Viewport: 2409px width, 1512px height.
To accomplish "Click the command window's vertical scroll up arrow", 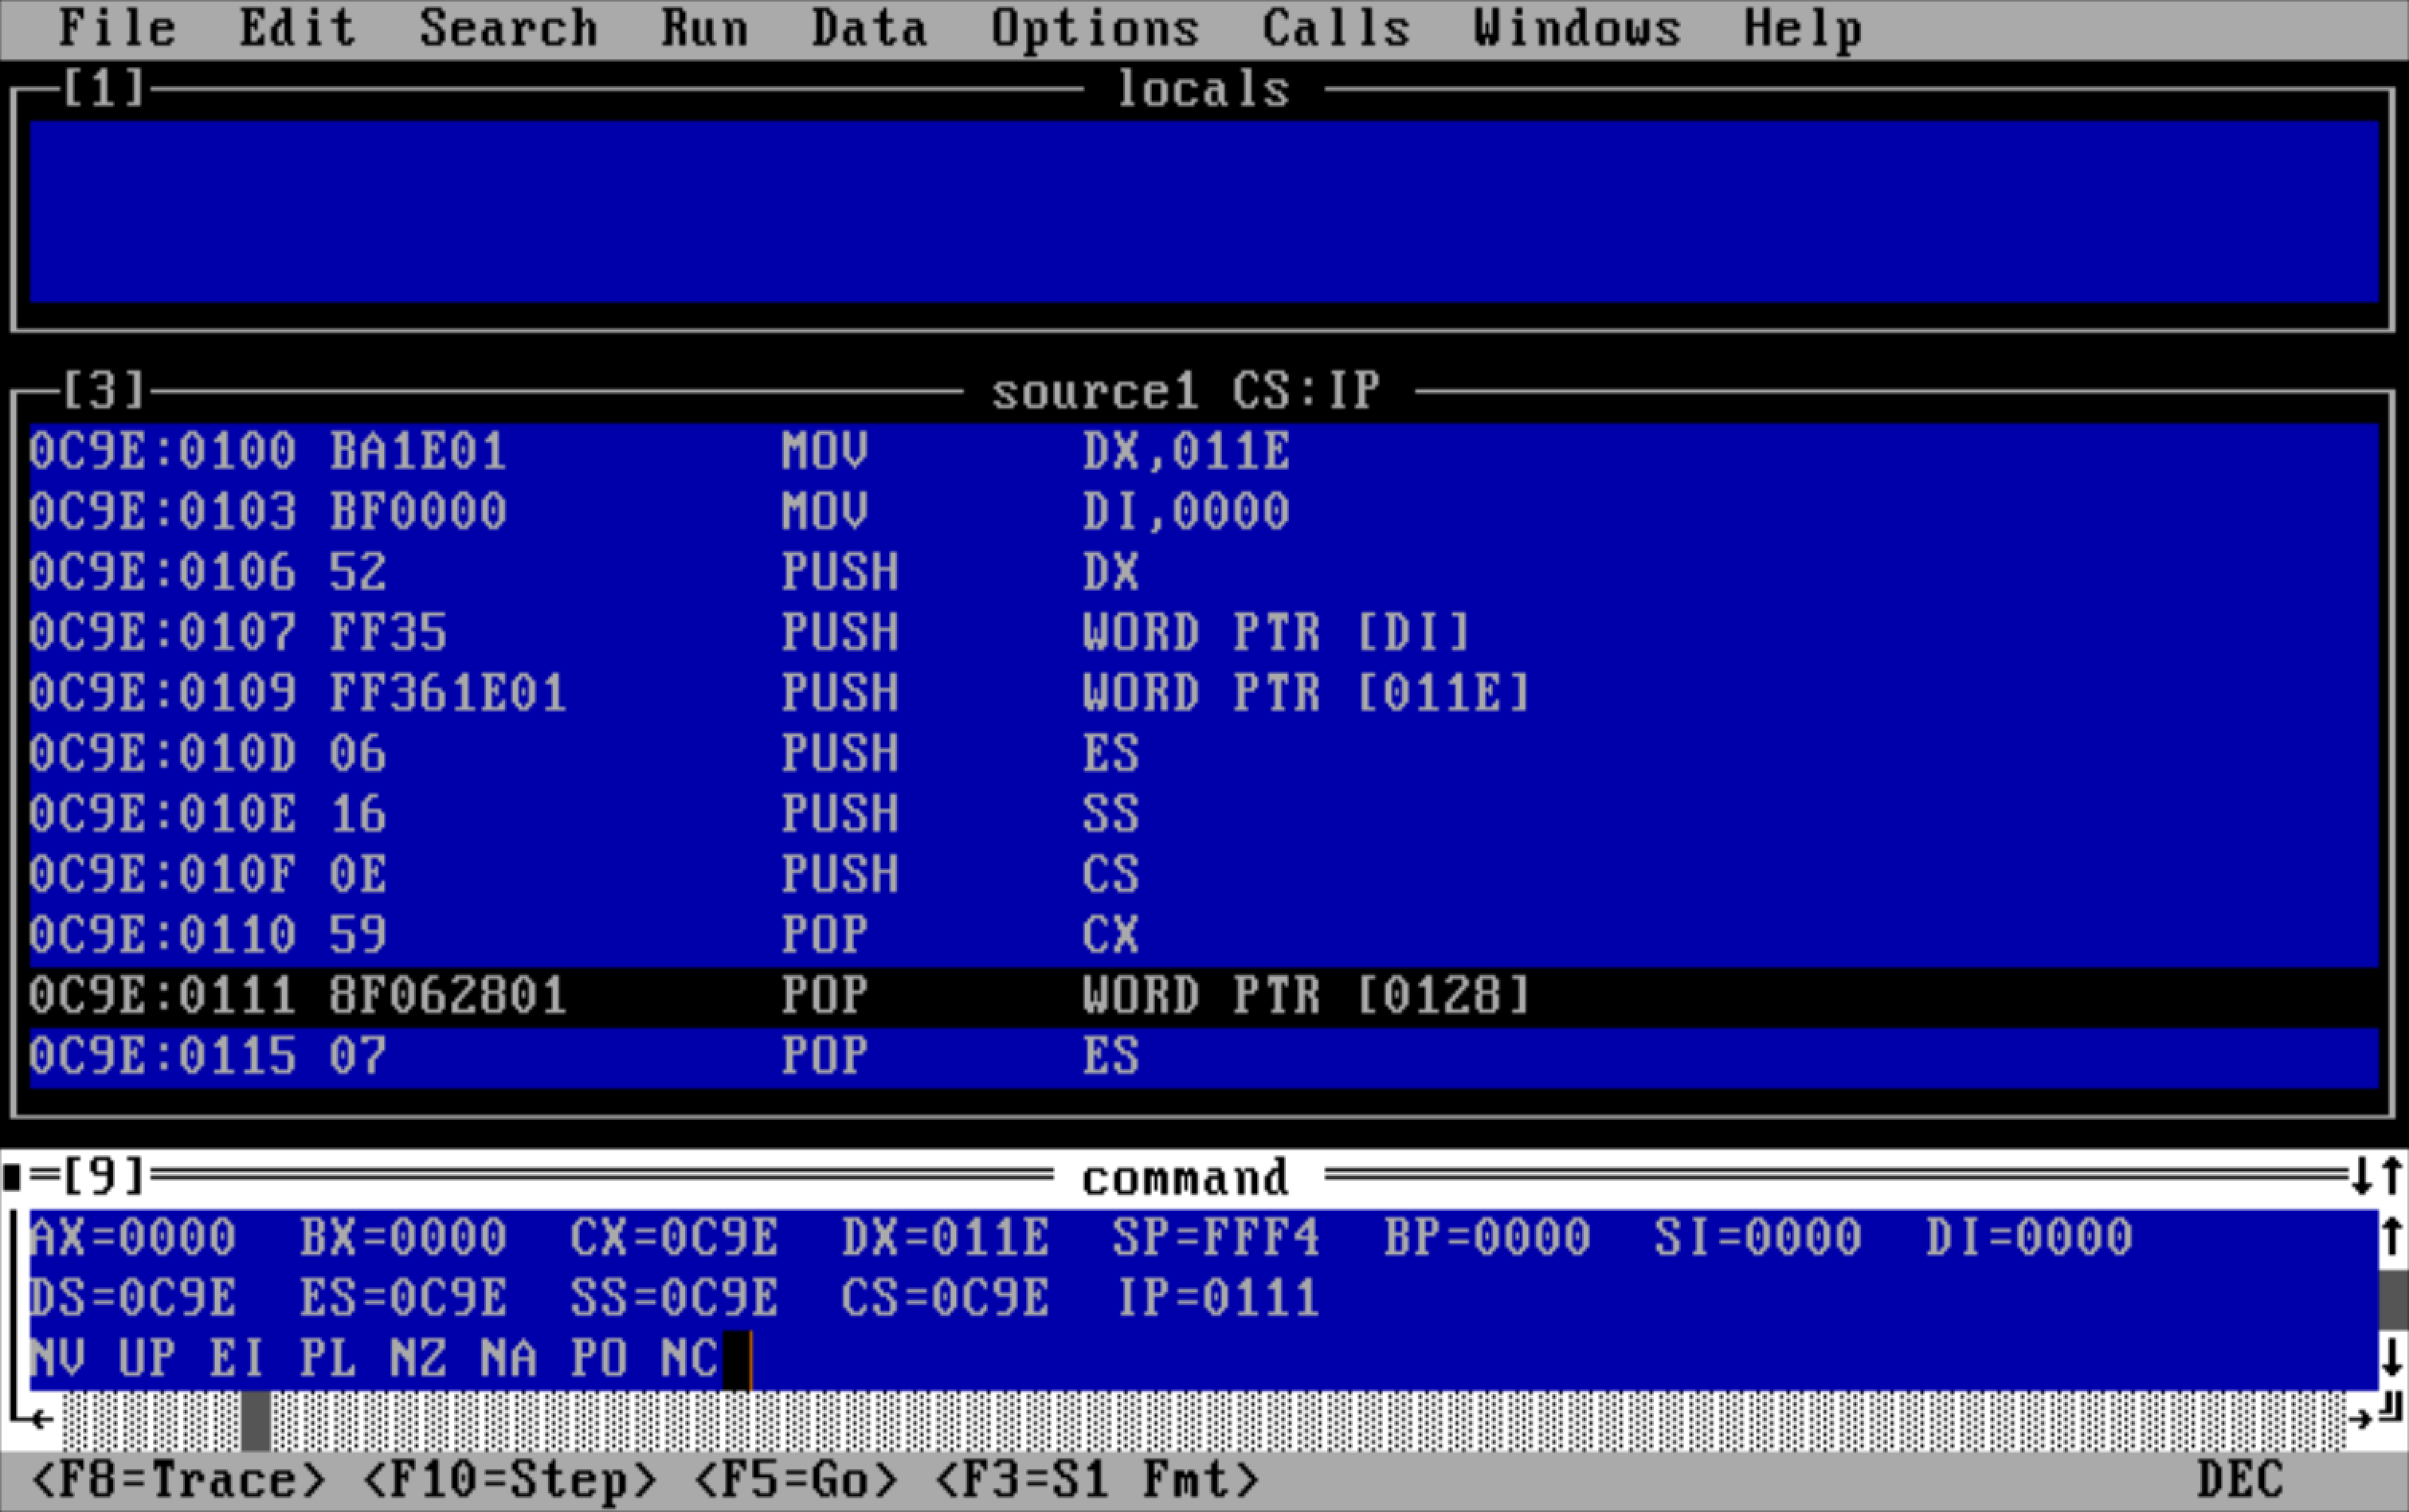I will point(2392,1238).
